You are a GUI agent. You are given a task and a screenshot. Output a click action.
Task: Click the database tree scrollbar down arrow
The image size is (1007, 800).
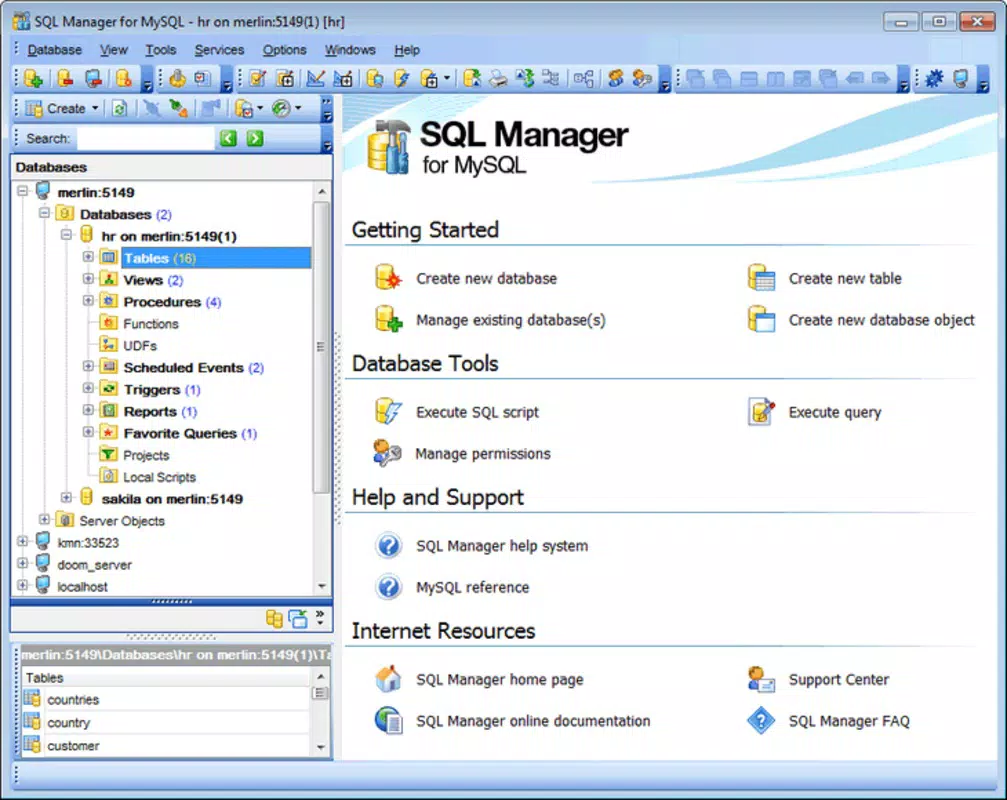(x=322, y=586)
